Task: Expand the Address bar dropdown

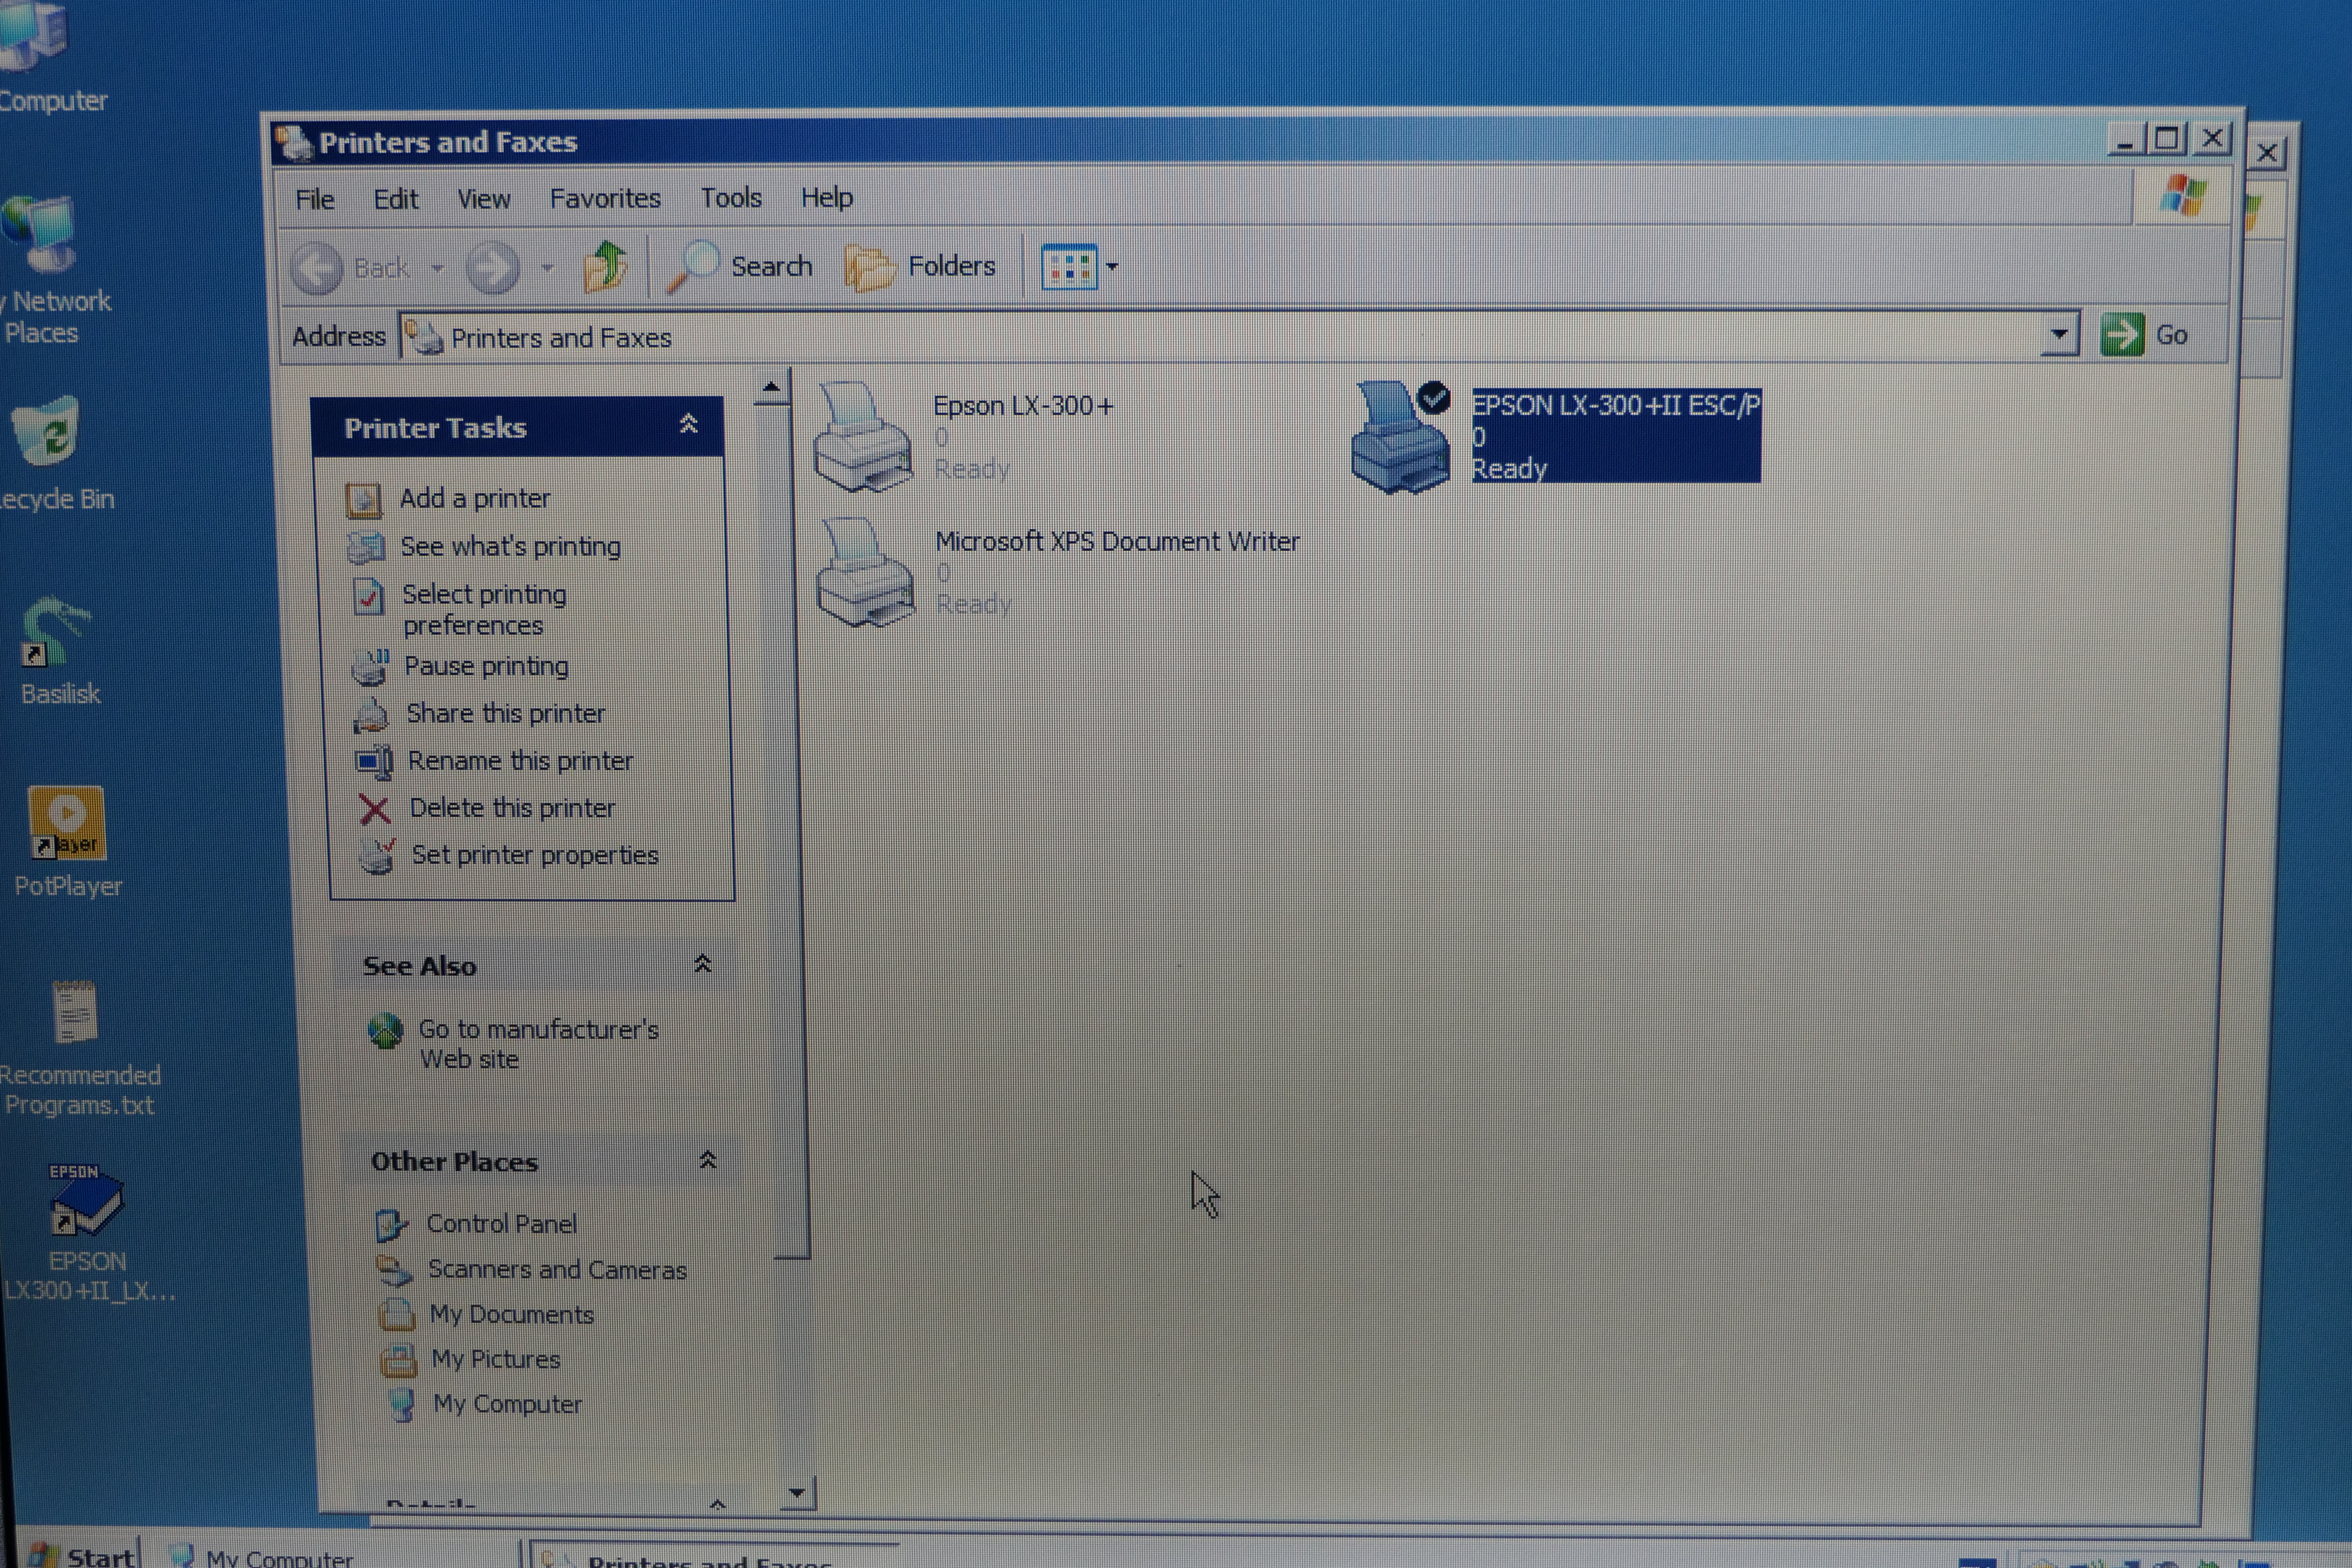Action: [x=2058, y=335]
